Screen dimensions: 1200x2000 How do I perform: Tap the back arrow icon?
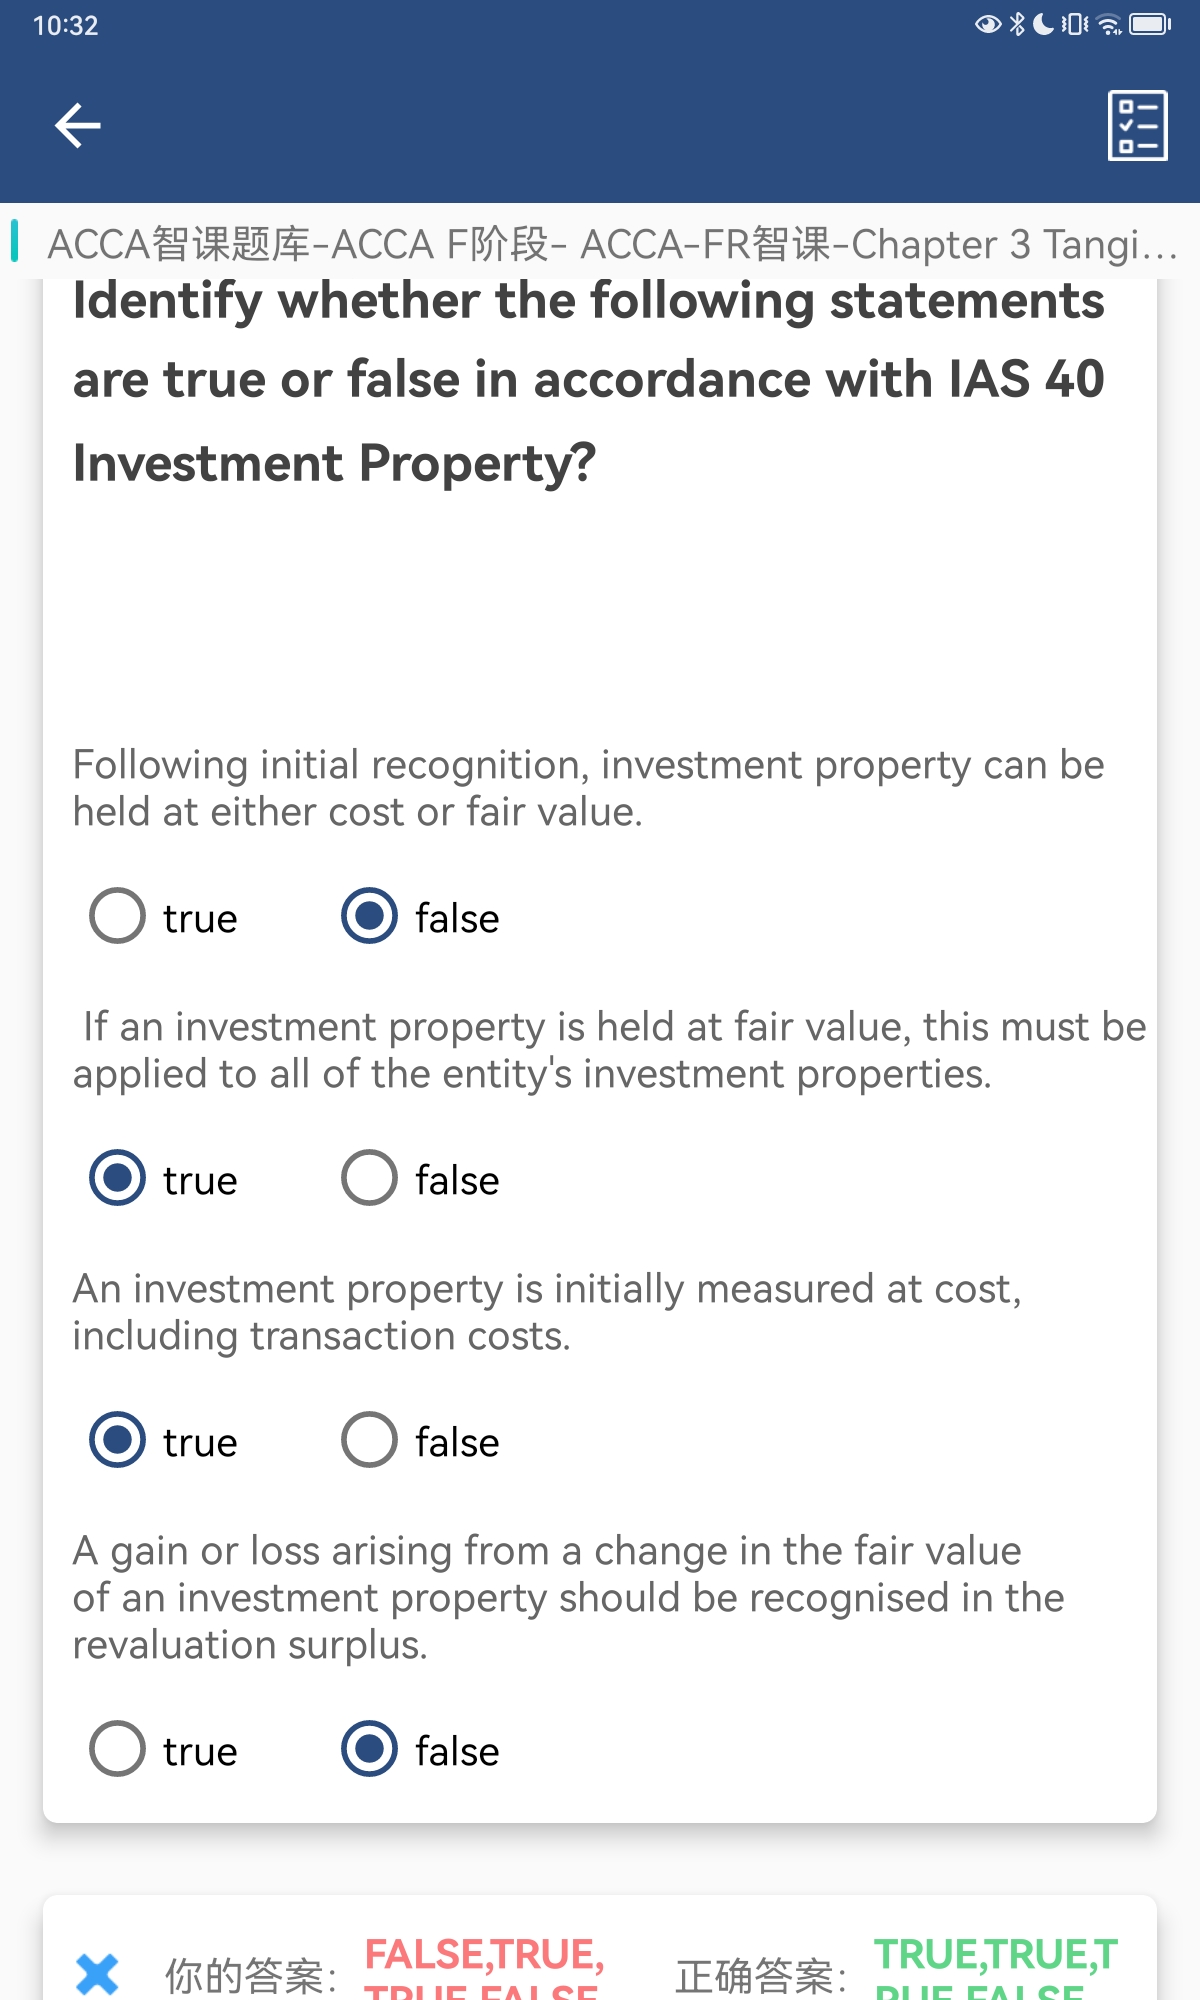(78, 126)
